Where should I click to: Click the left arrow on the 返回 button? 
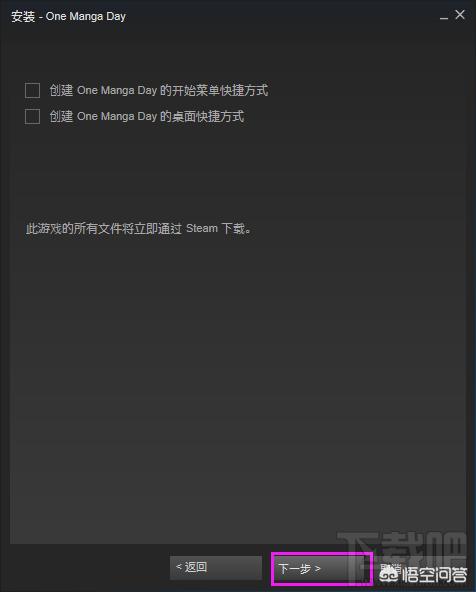click(179, 567)
